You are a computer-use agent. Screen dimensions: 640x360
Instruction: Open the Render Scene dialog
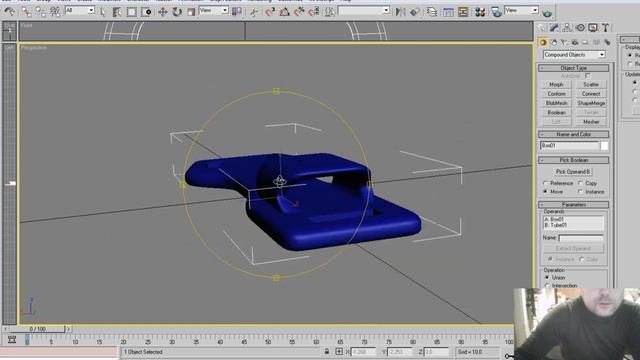[x=496, y=12]
